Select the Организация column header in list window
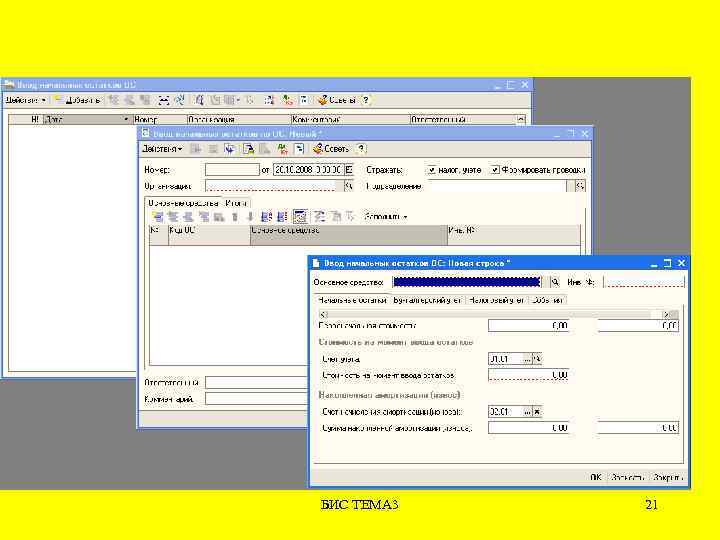720x540 pixels. 238,119
